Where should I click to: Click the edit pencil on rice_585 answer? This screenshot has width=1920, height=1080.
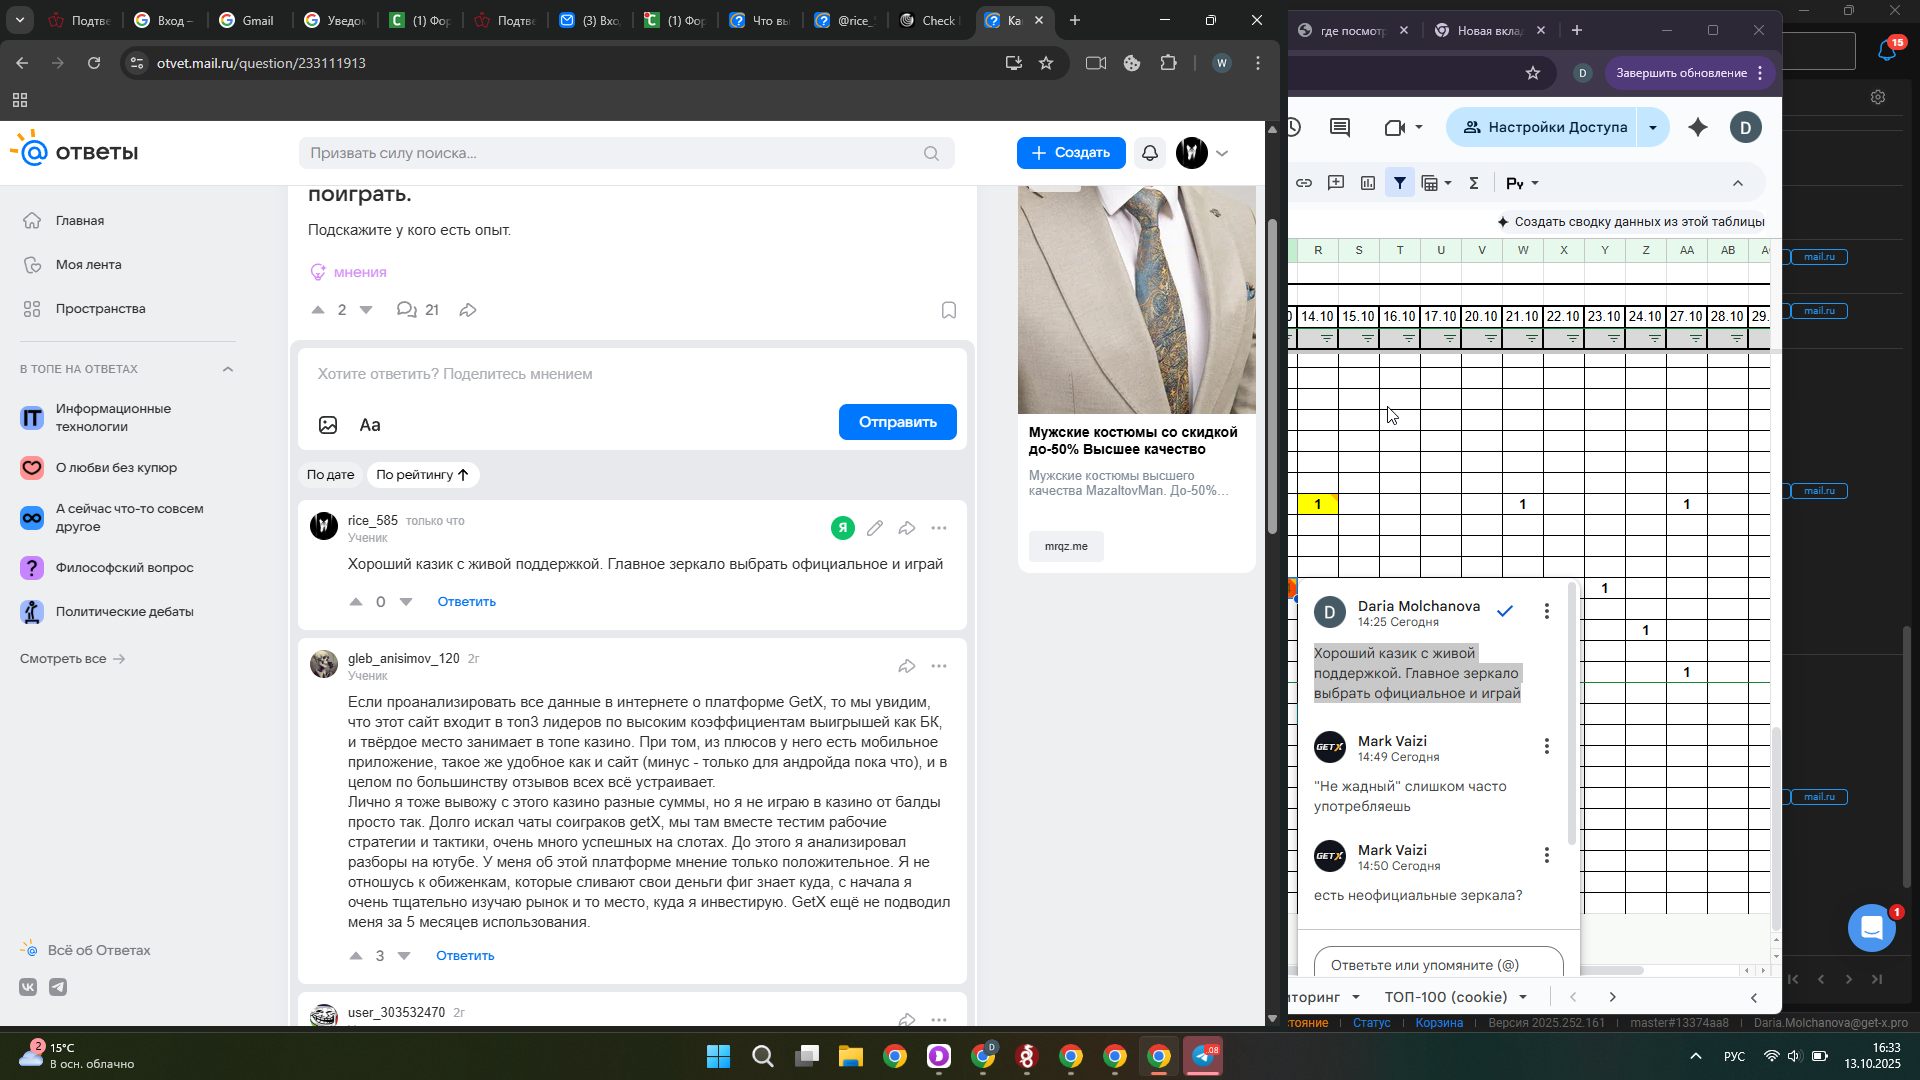point(875,528)
